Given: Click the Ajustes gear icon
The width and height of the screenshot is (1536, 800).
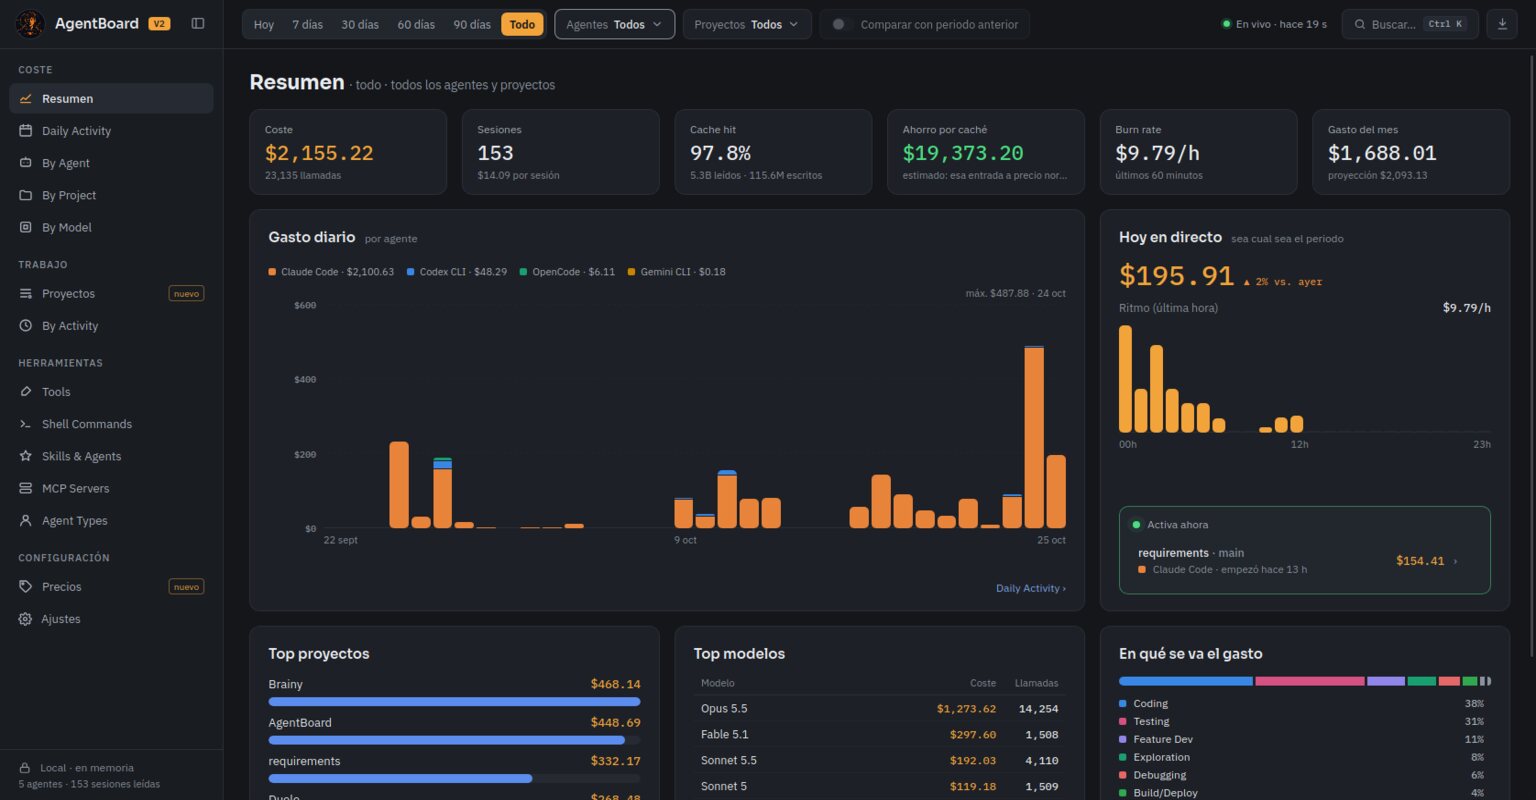Looking at the screenshot, I should (26, 619).
